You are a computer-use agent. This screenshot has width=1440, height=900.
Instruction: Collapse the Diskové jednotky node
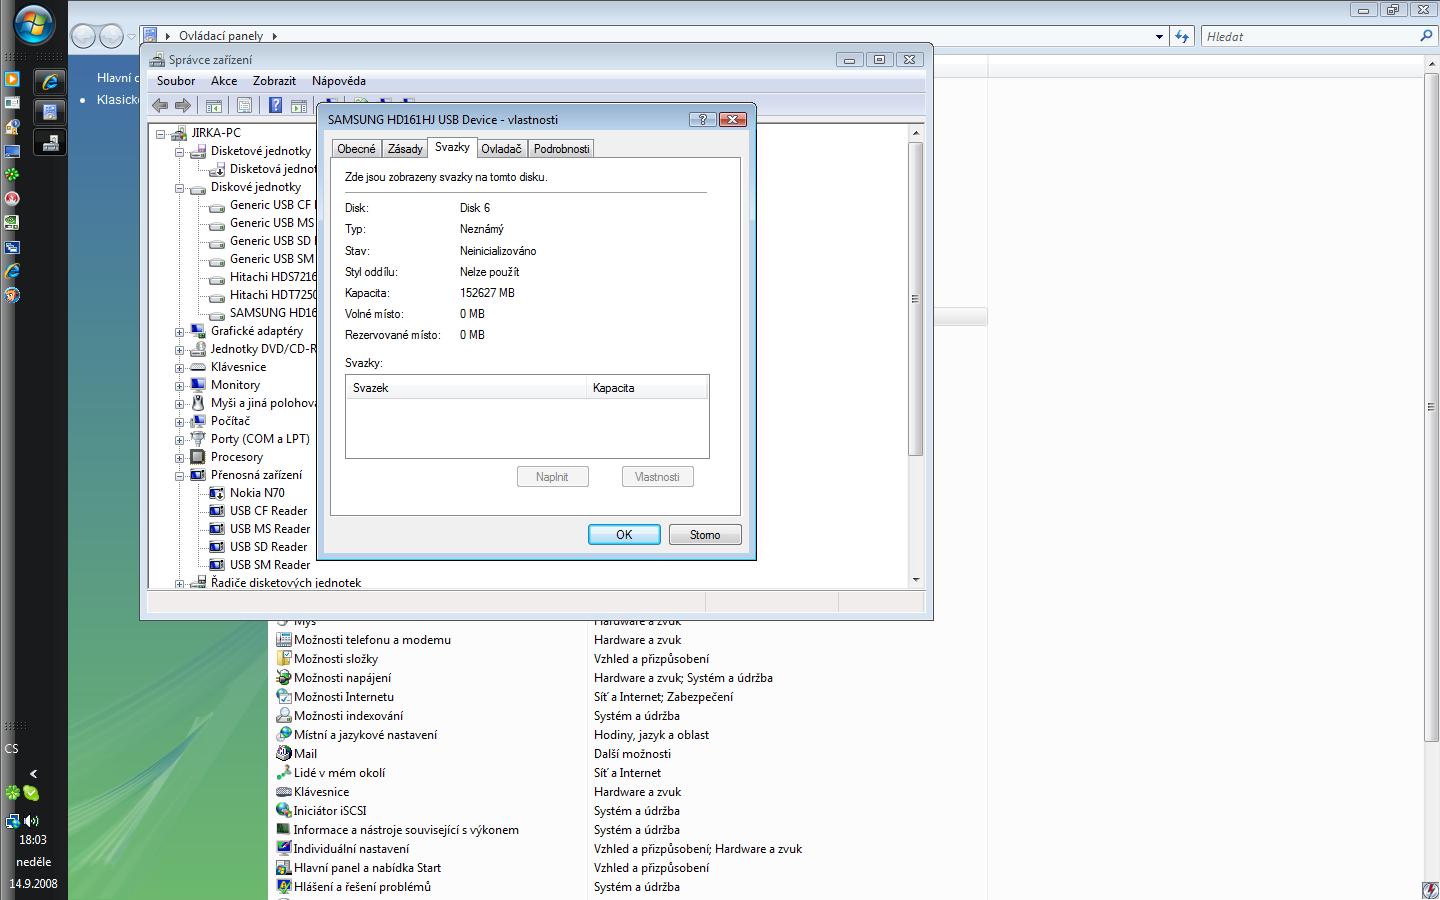pos(179,188)
